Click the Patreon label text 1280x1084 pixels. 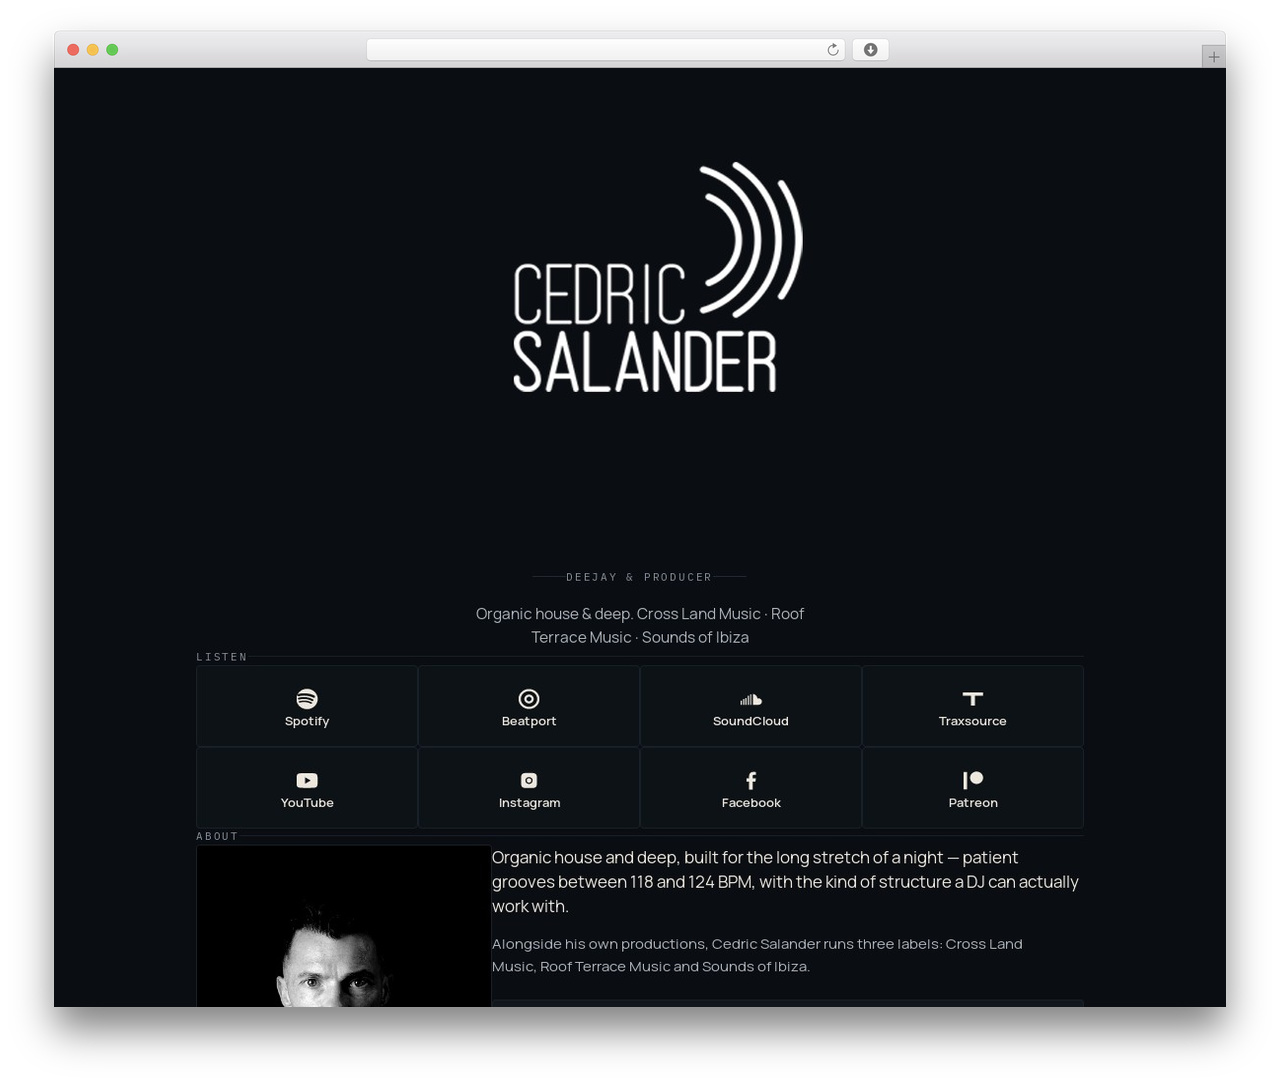point(973,803)
